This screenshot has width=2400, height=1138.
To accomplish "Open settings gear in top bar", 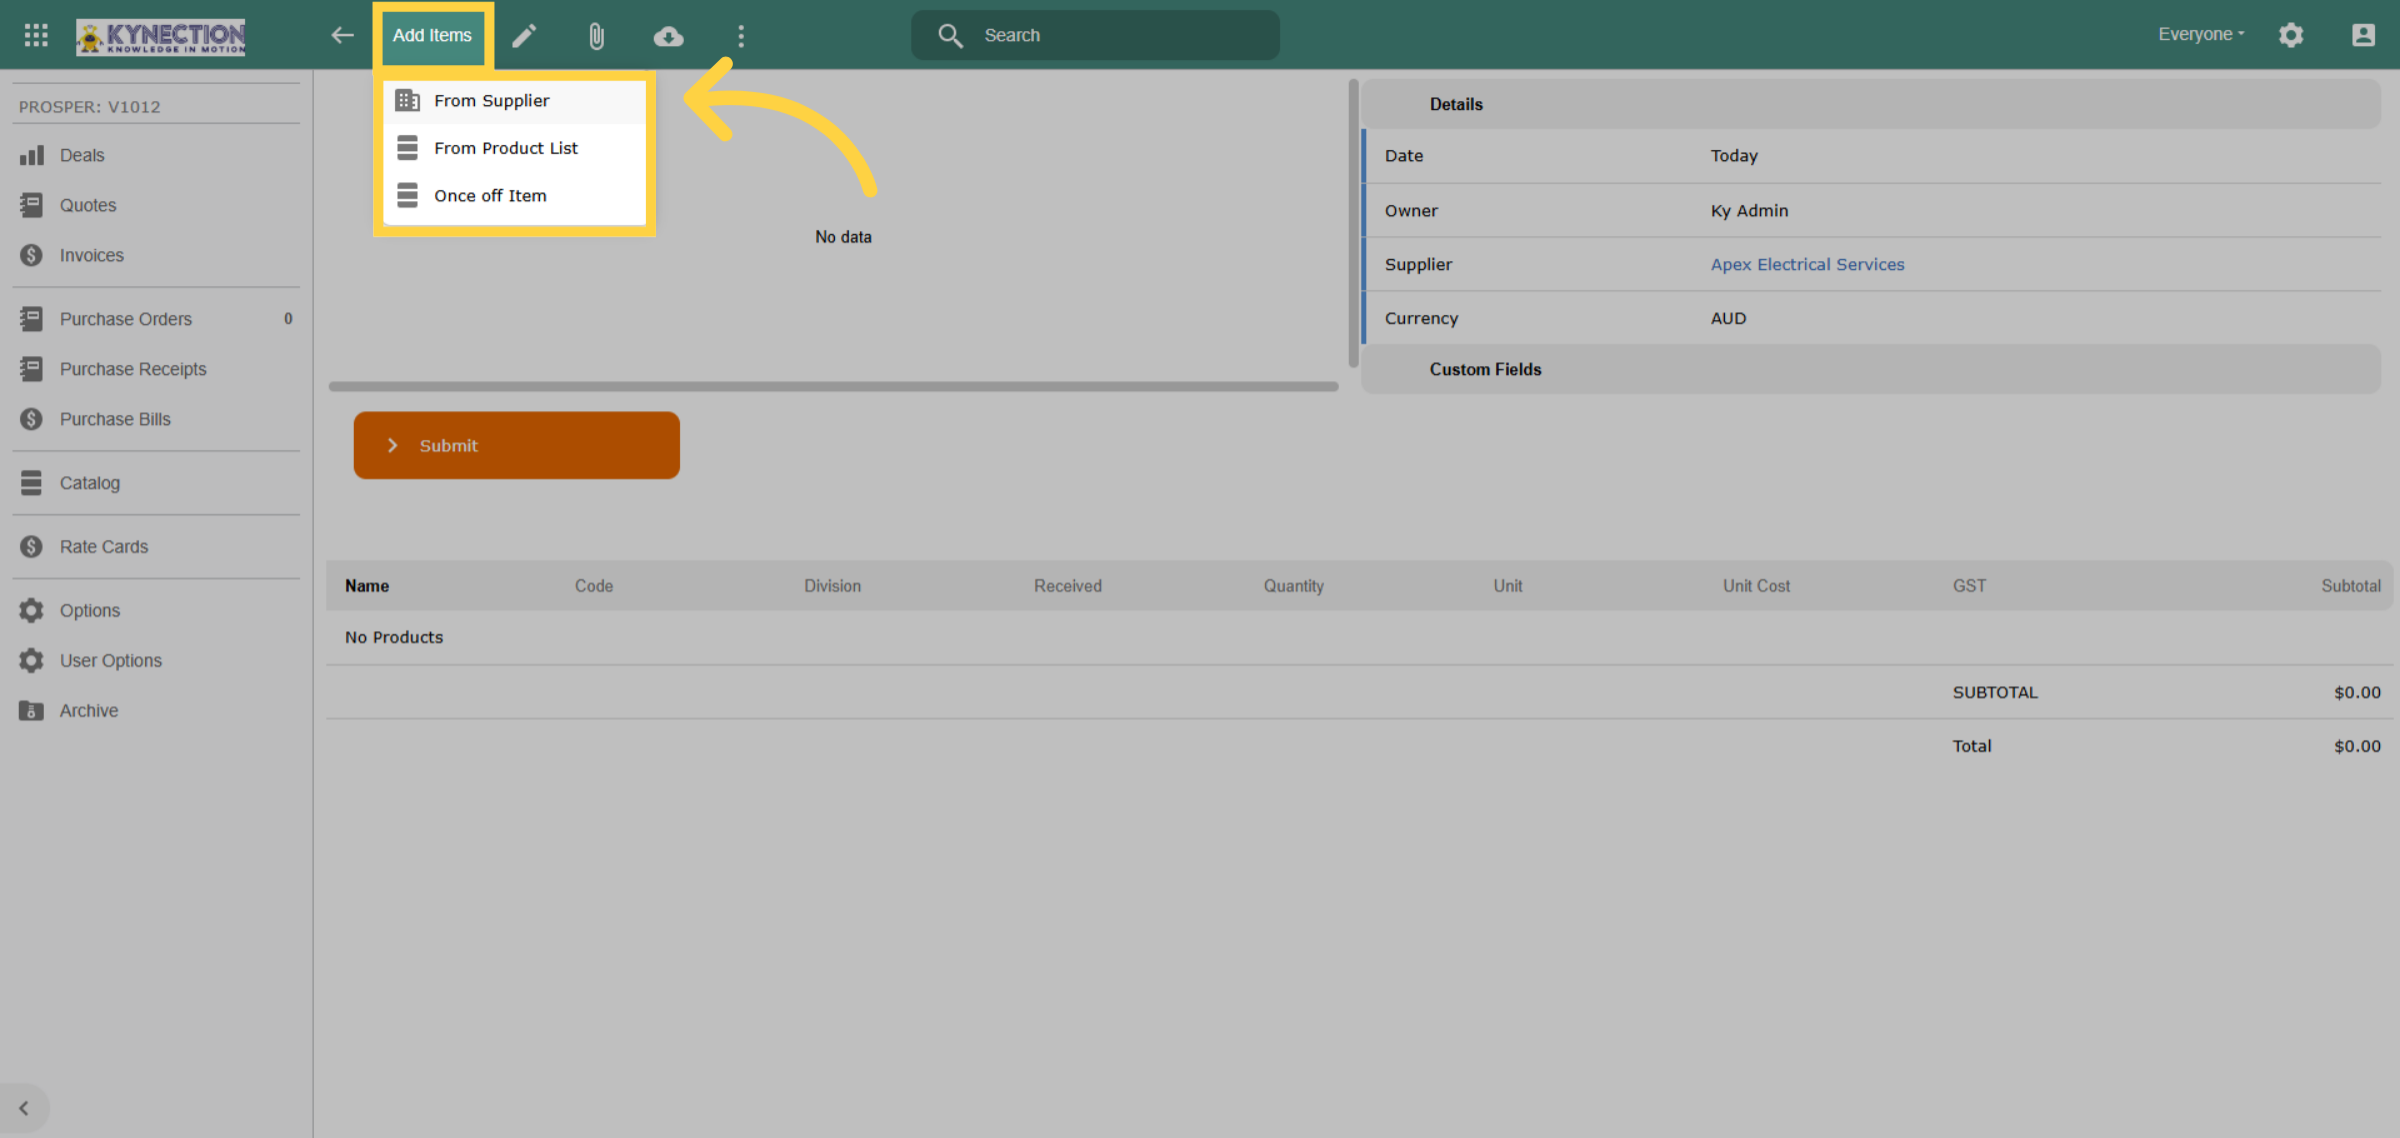I will 2291,35.
